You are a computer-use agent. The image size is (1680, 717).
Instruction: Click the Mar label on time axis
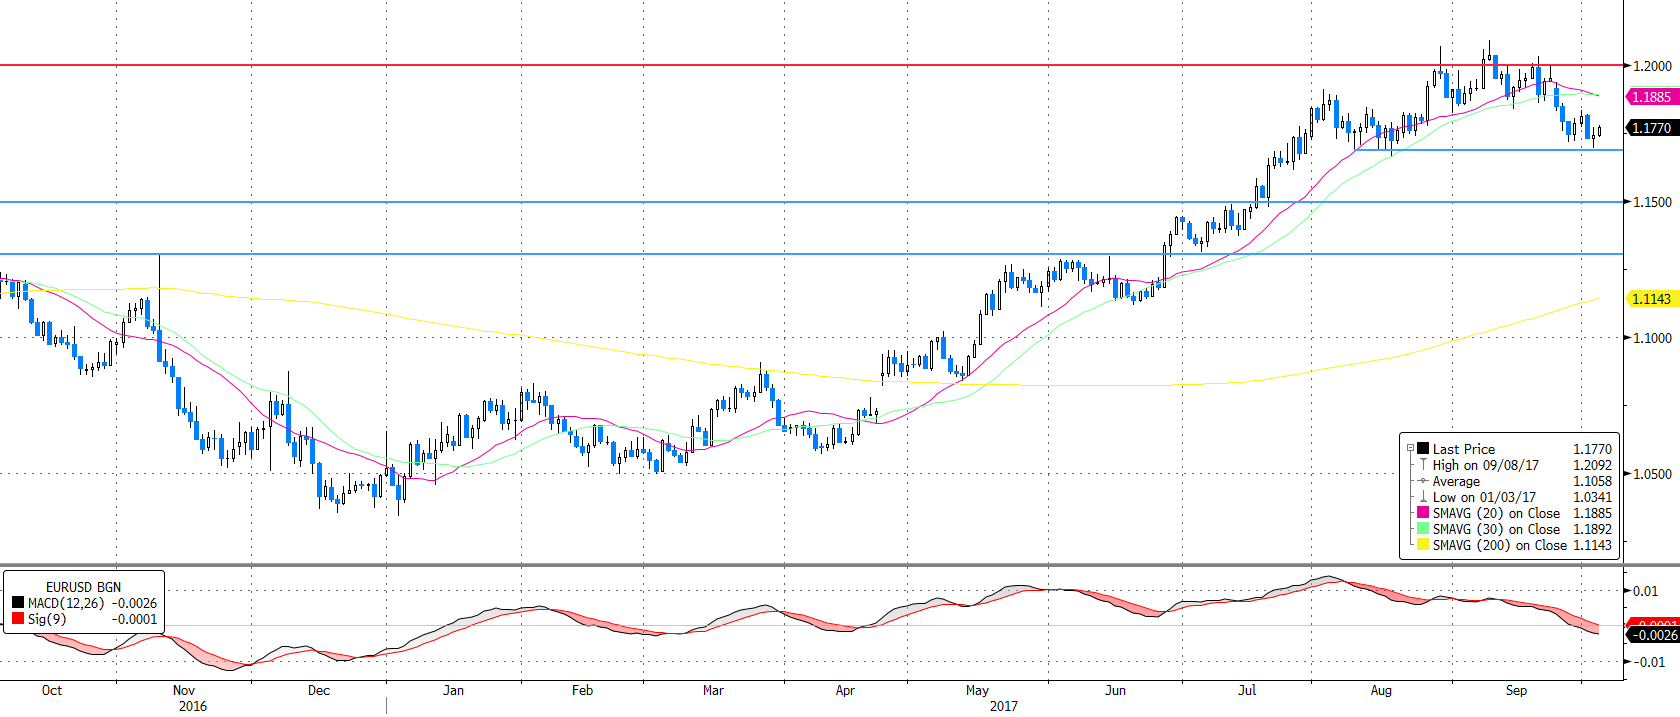(713, 690)
